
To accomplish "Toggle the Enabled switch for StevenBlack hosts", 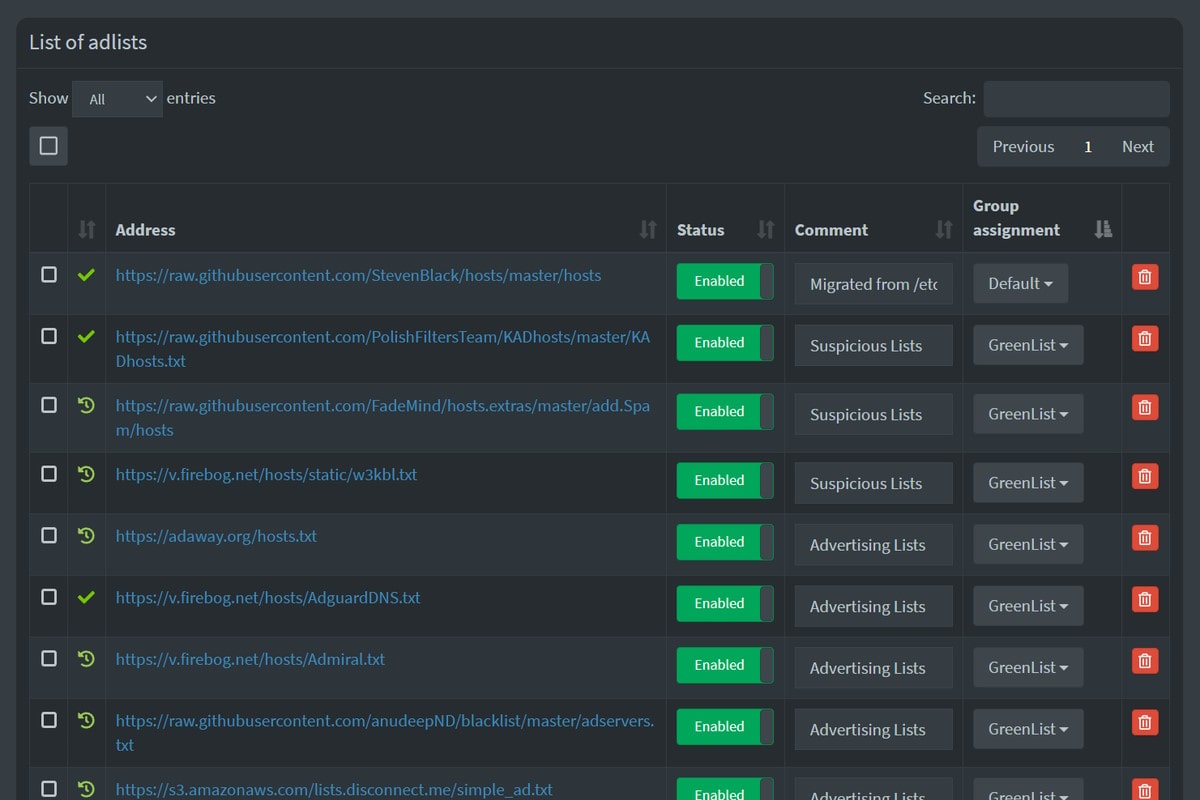I will tap(725, 281).
